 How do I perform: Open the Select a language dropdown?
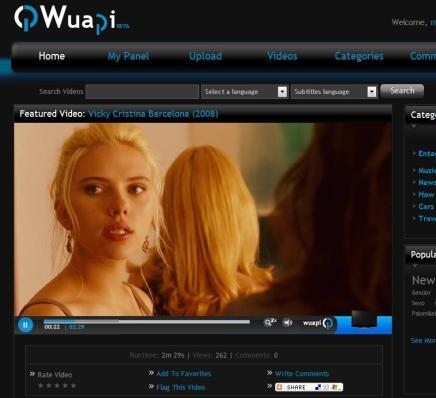click(x=244, y=92)
